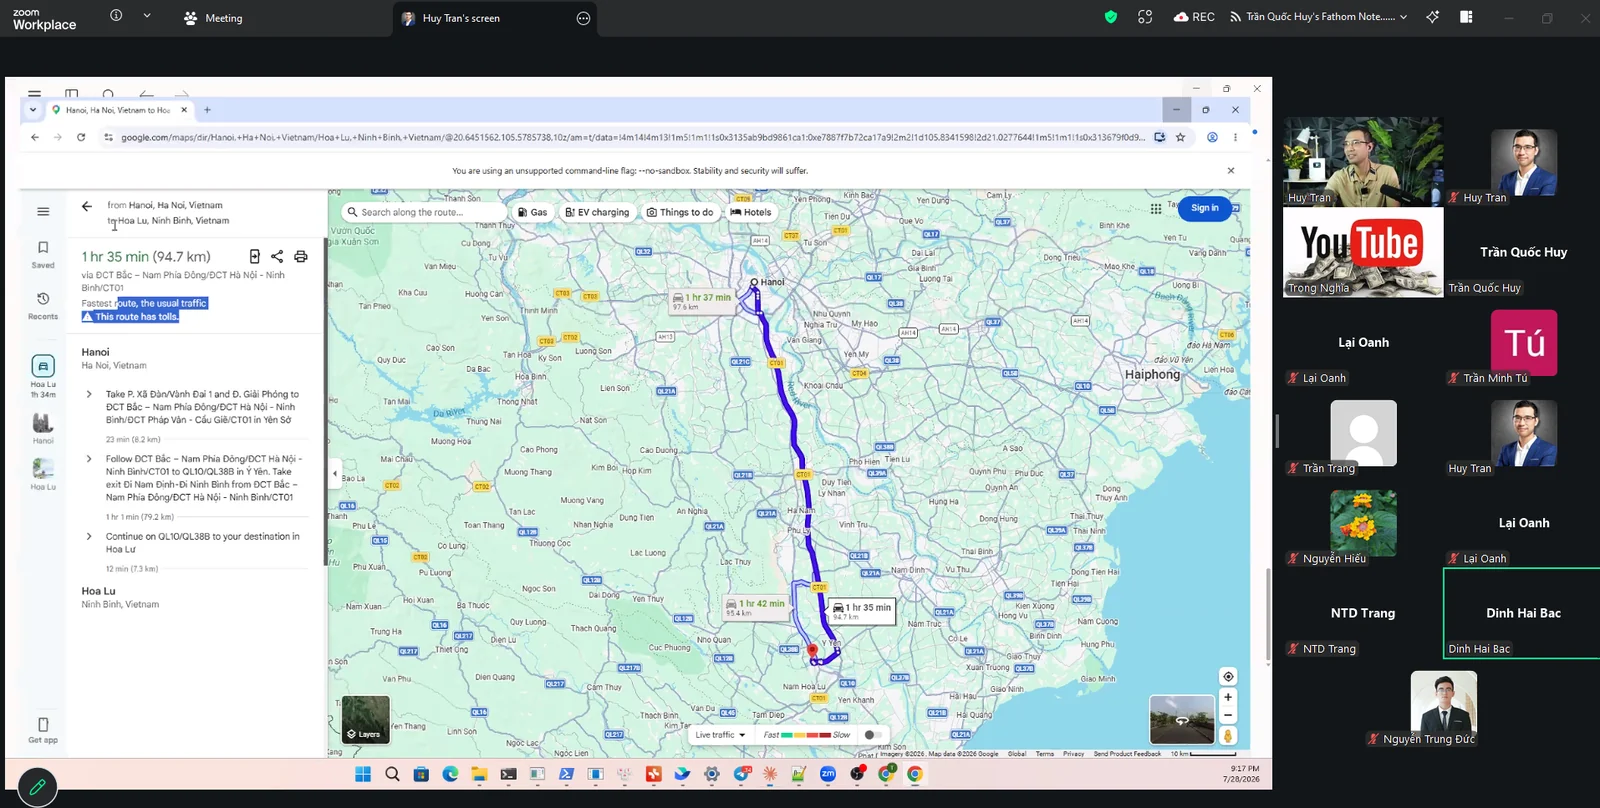Open the Windows Start menu
The image size is (1600, 808).
363,774
